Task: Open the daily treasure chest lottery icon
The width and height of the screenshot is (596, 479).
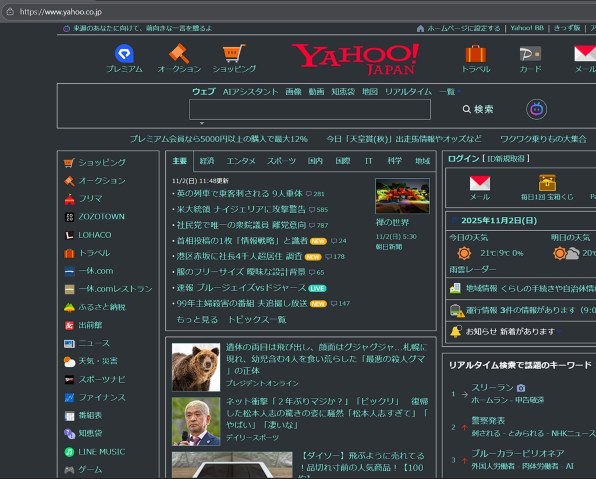Action: click(x=547, y=183)
